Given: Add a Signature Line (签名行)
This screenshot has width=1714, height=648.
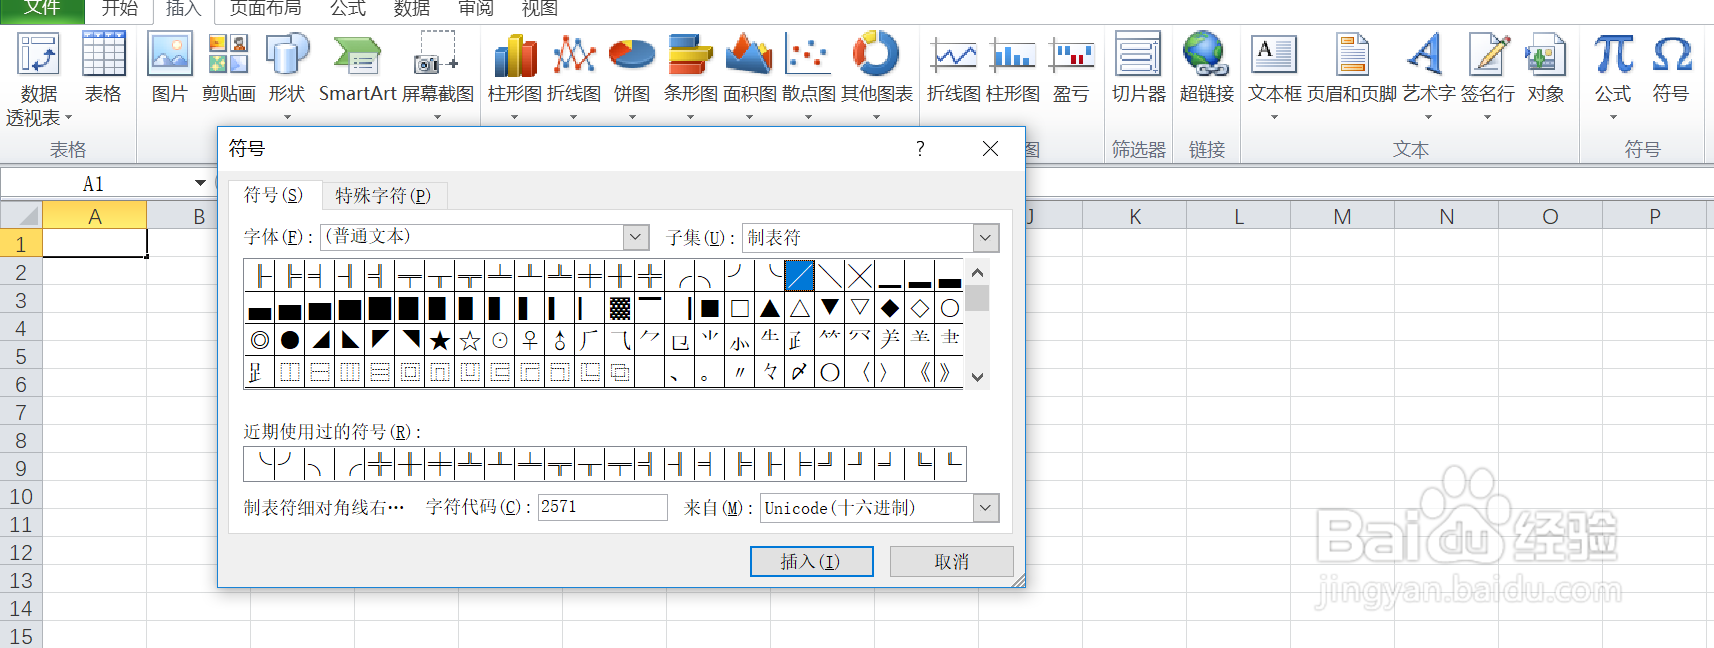Looking at the screenshot, I should click(1487, 75).
